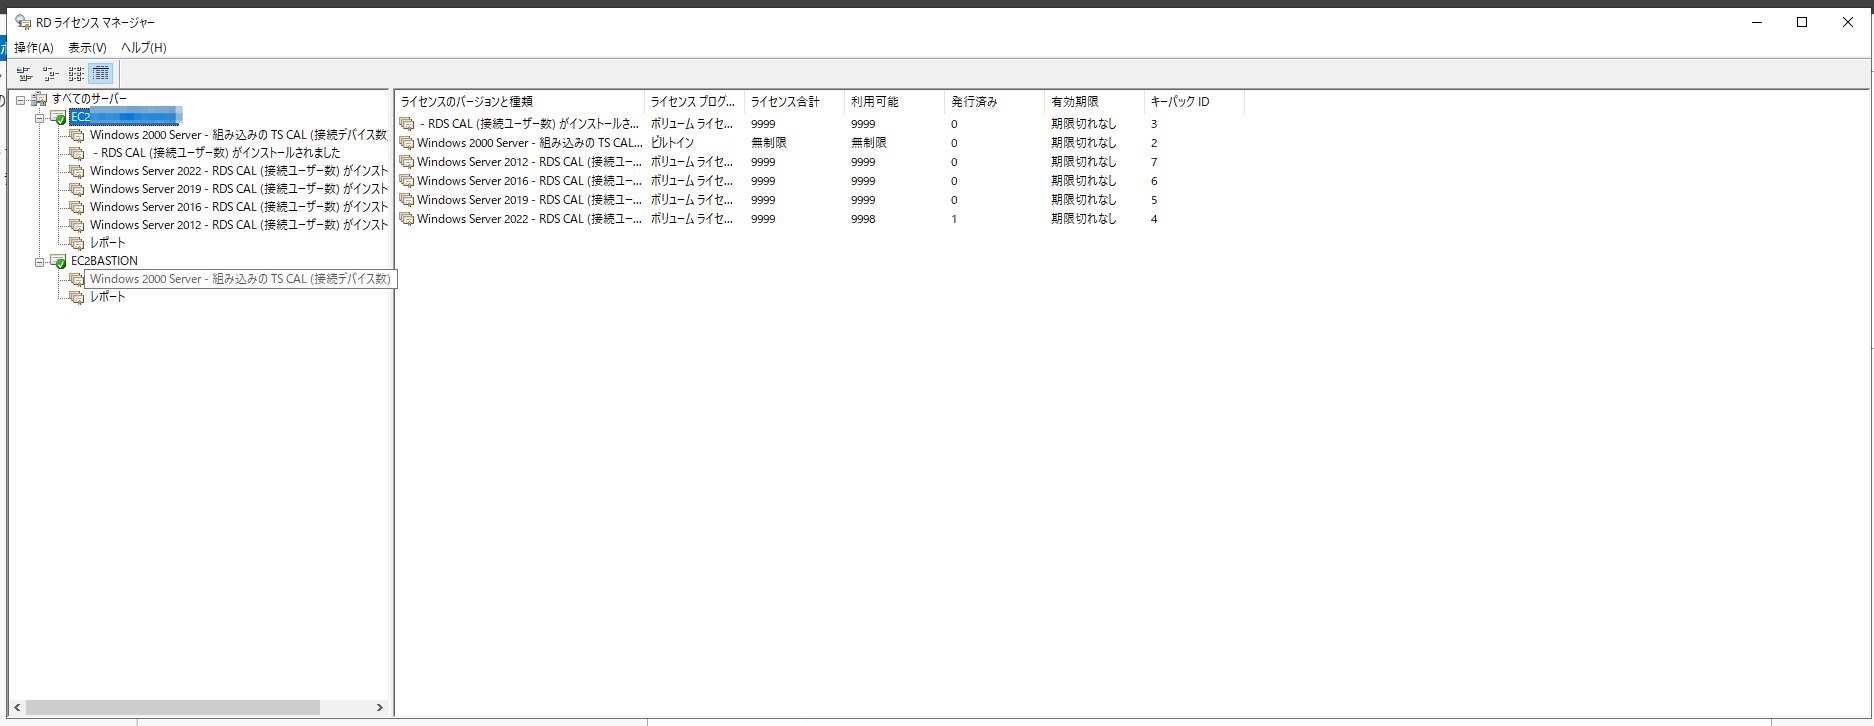The image size is (1874, 726).
Task: Sort by ライセンスのバージョンと種類 column header
Action: point(520,102)
